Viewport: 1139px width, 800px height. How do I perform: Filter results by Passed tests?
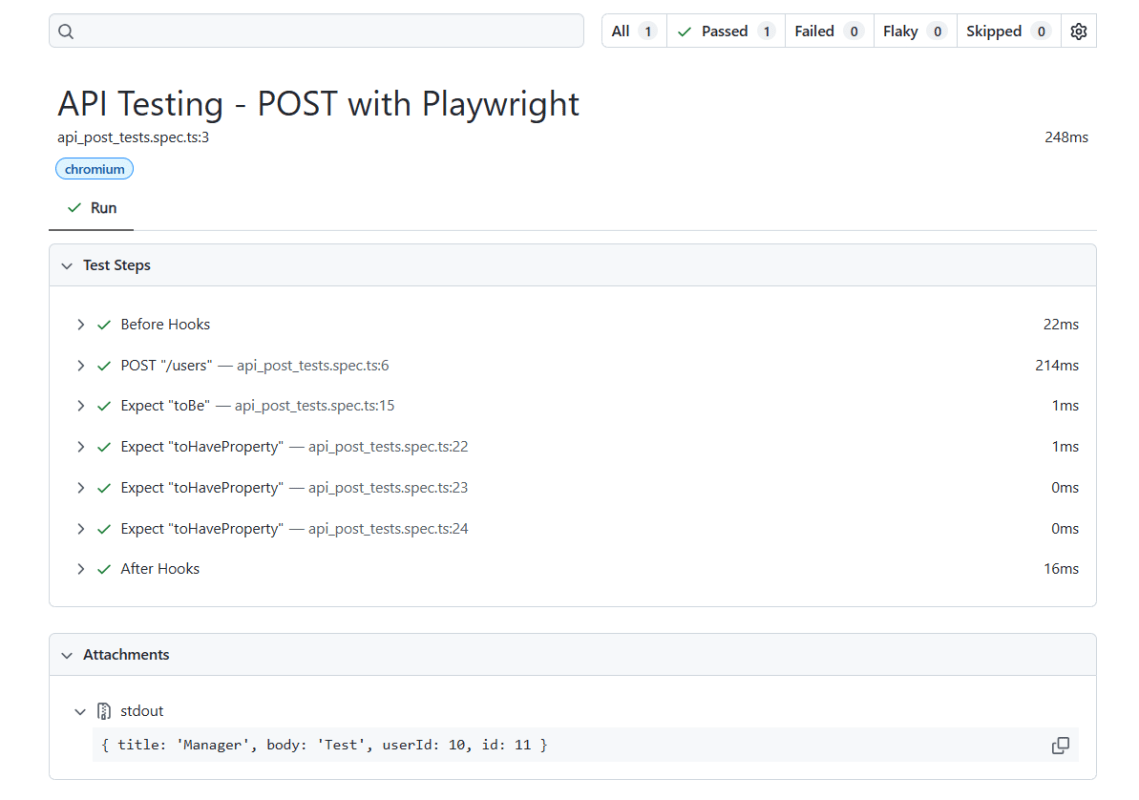coord(725,31)
